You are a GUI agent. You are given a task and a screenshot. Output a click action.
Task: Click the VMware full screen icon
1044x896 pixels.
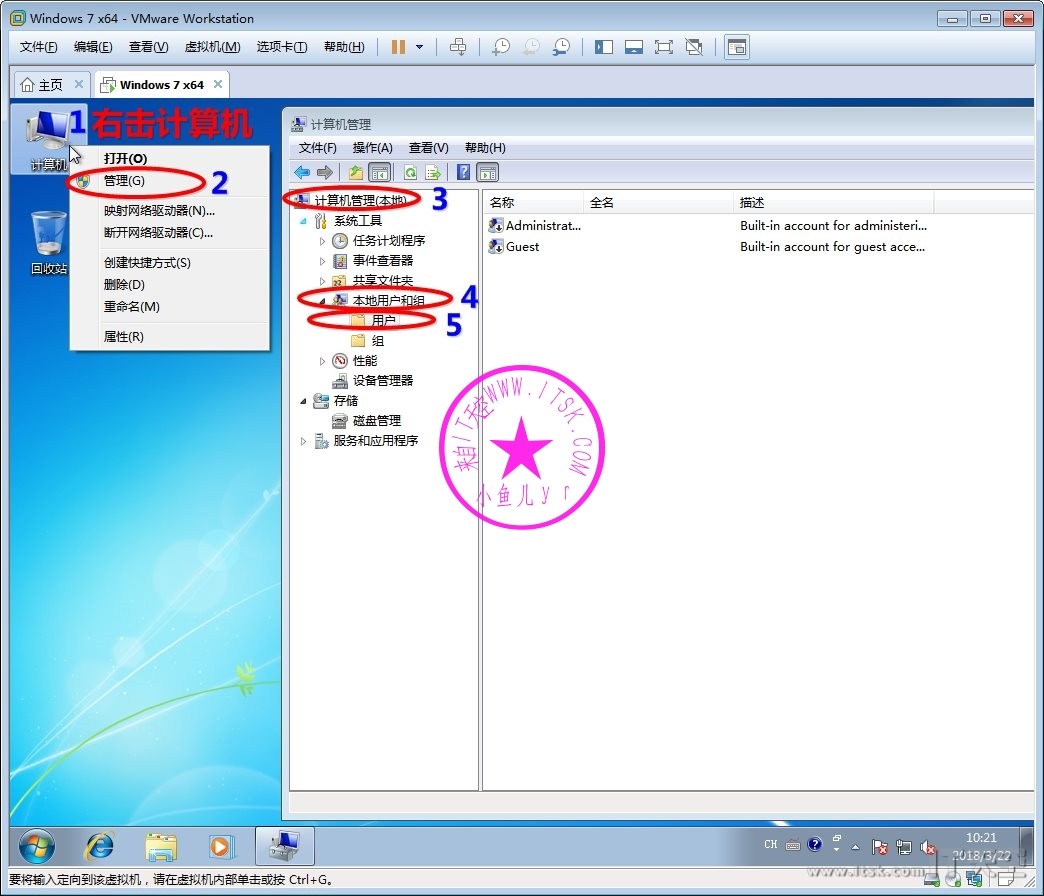(x=663, y=47)
